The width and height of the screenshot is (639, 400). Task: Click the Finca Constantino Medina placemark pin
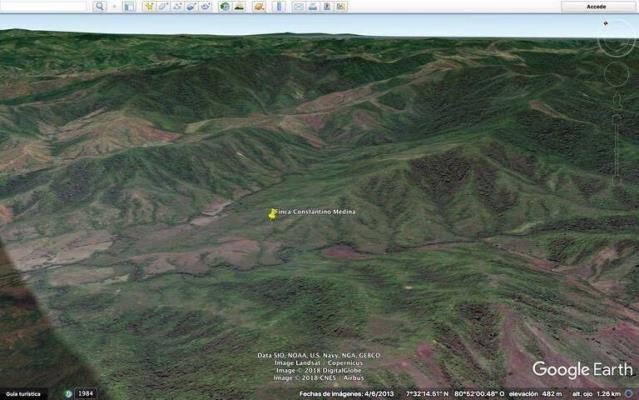272,213
